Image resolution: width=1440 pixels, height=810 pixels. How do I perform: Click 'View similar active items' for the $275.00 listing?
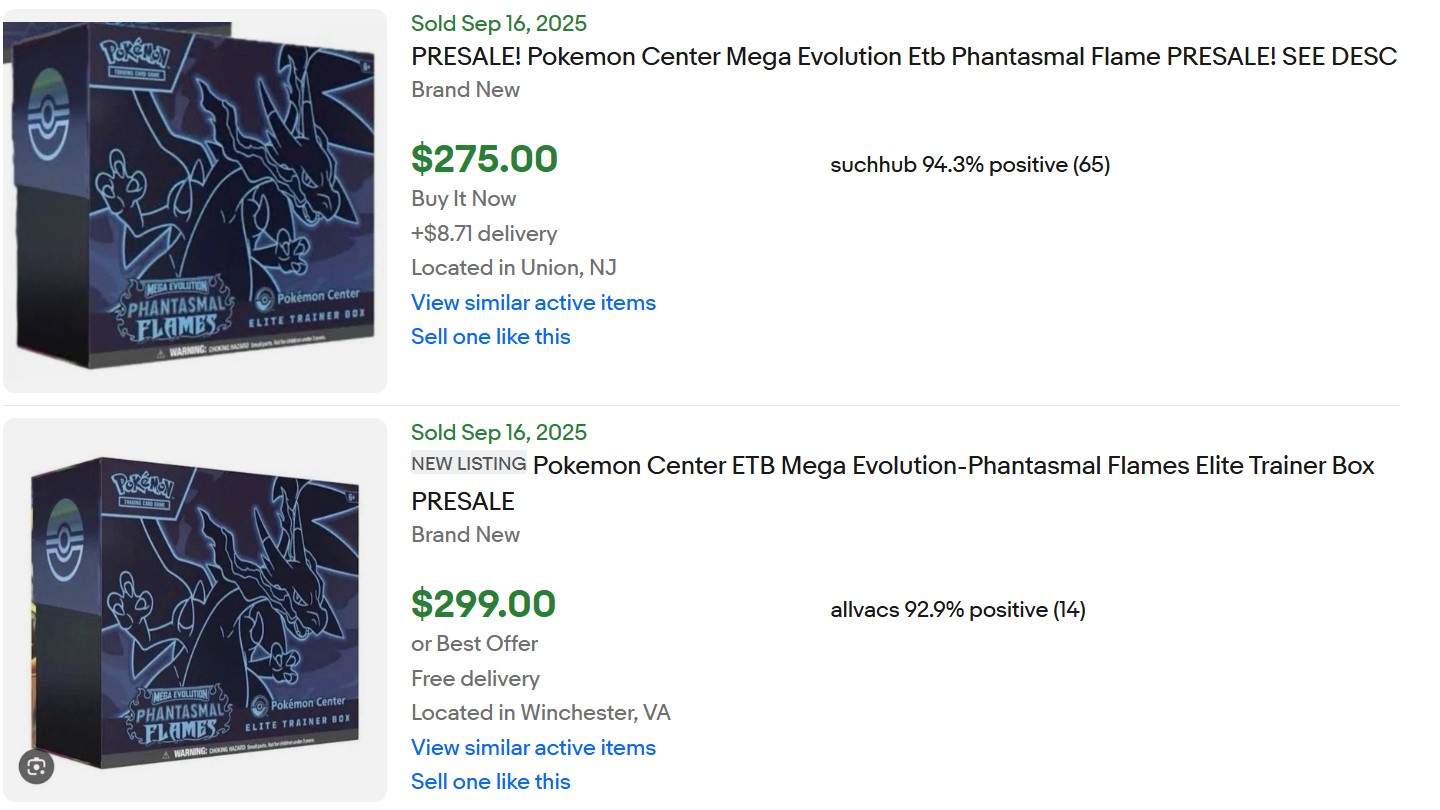[533, 302]
